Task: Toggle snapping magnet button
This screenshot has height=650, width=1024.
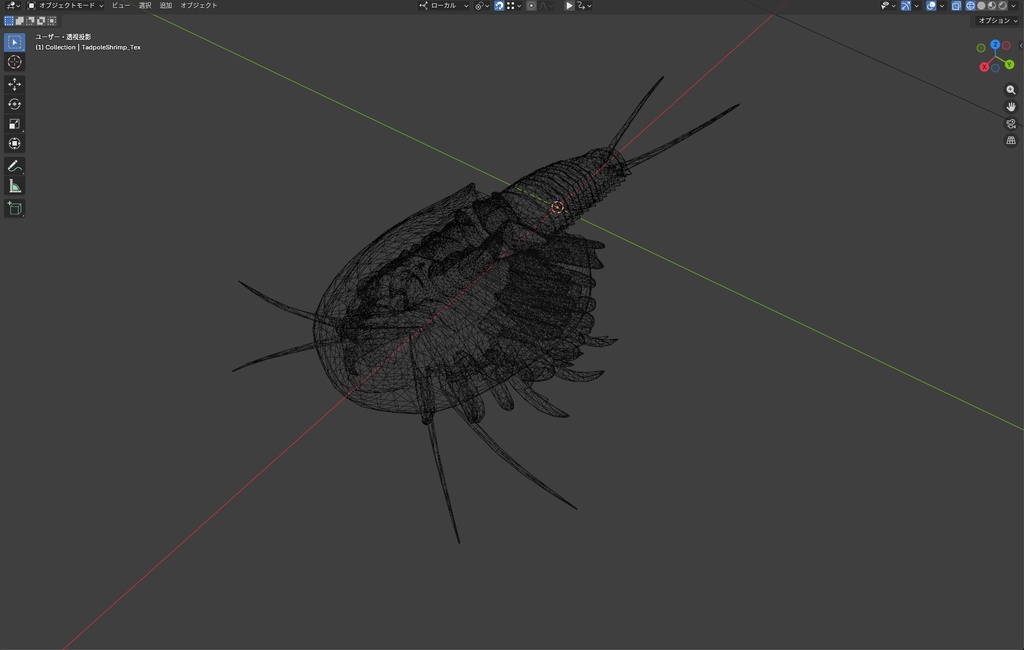Action: pos(499,5)
